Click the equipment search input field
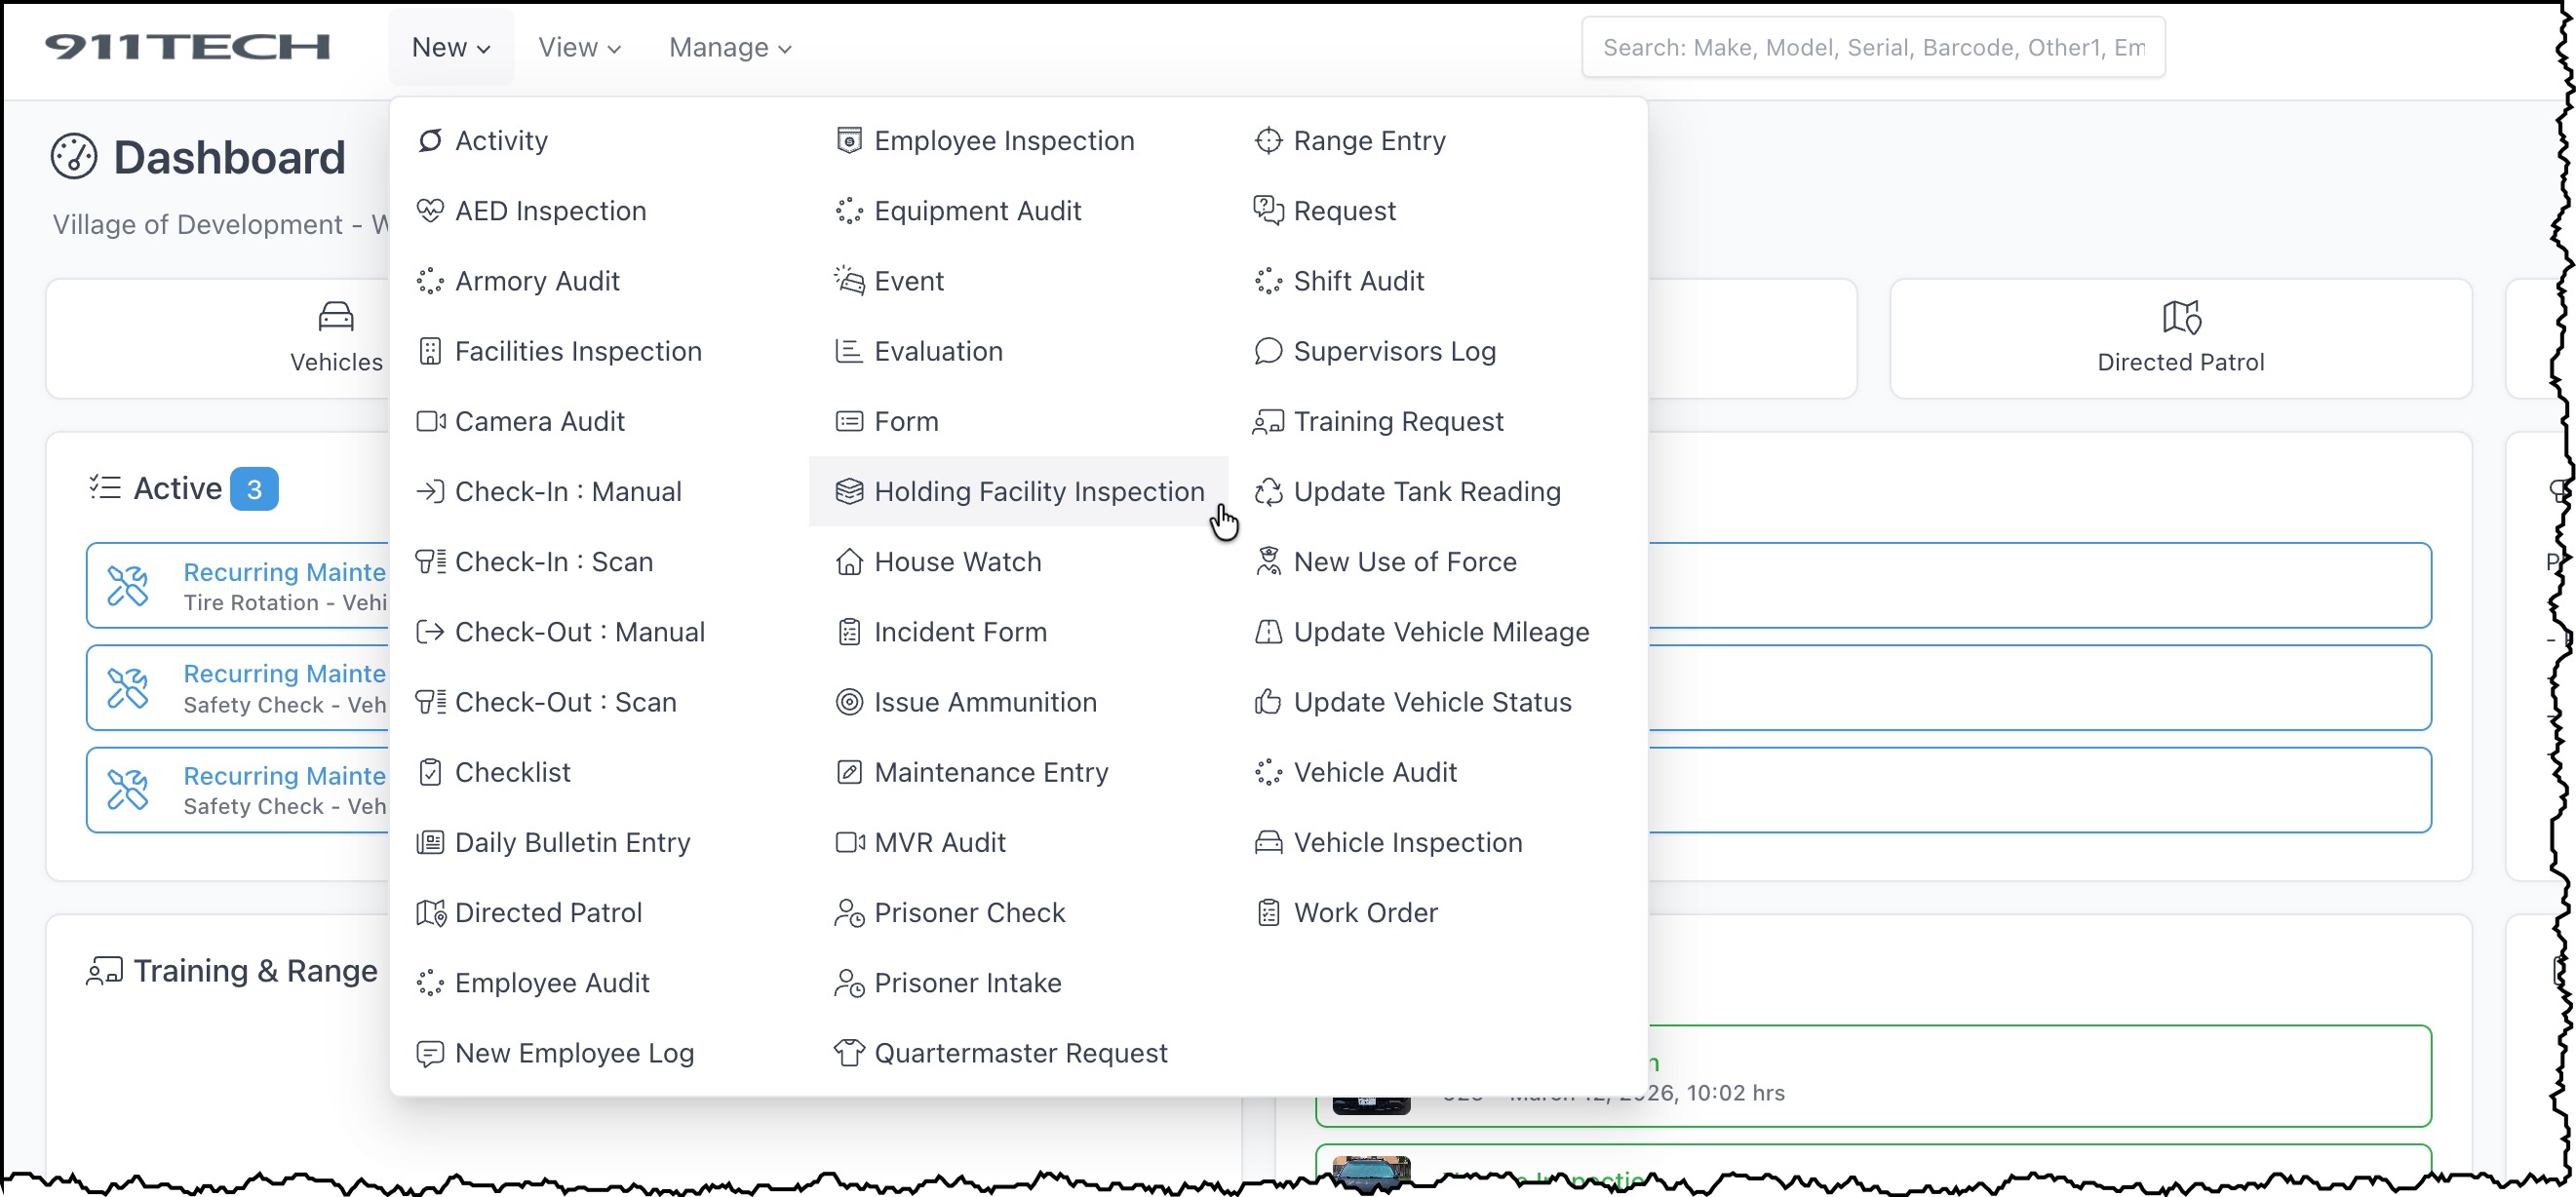Screen dimensions: 2576x1197 pyautogui.click(x=1872, y=47)
